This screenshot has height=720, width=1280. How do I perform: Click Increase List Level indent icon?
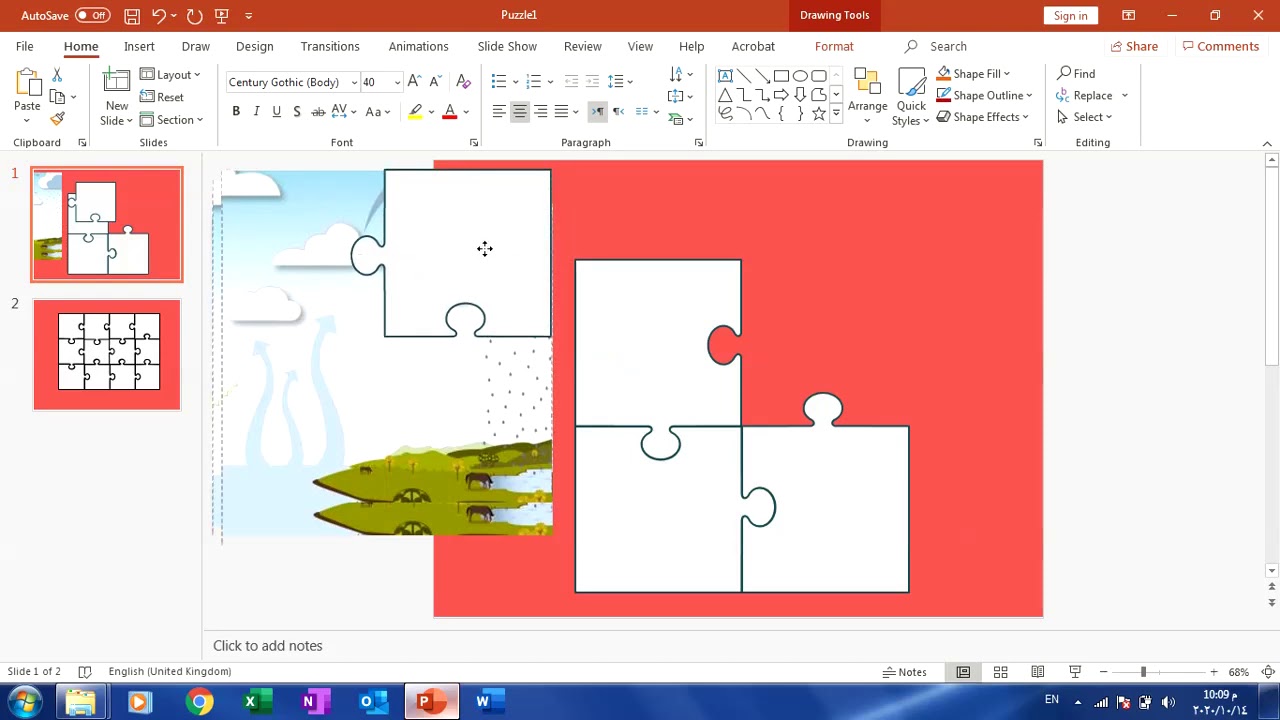pyautogui.click(x=592, y=81)
